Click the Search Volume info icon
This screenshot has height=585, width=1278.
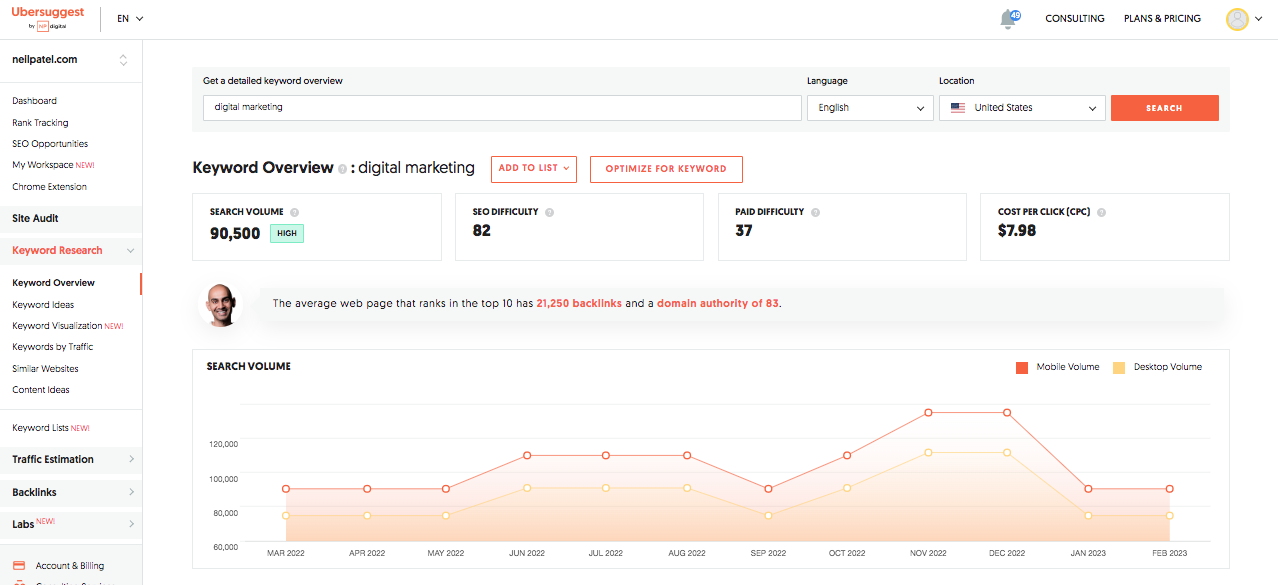[x=294, y=212]
